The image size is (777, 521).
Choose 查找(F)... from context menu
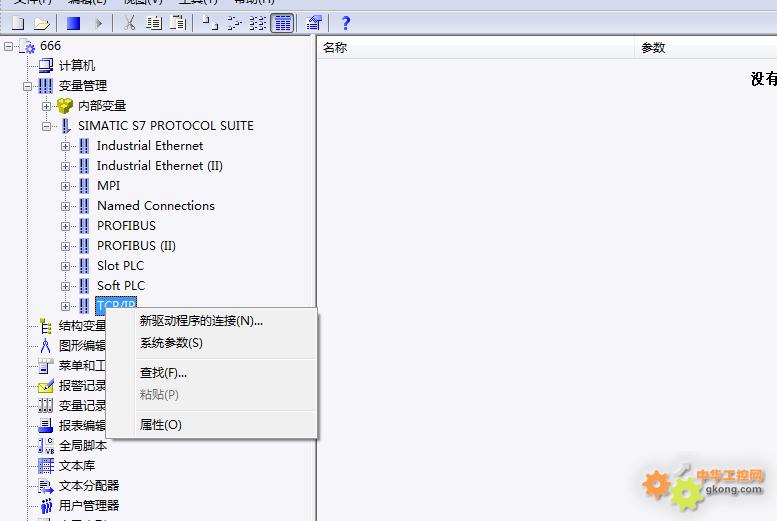(x=212, y=373)
